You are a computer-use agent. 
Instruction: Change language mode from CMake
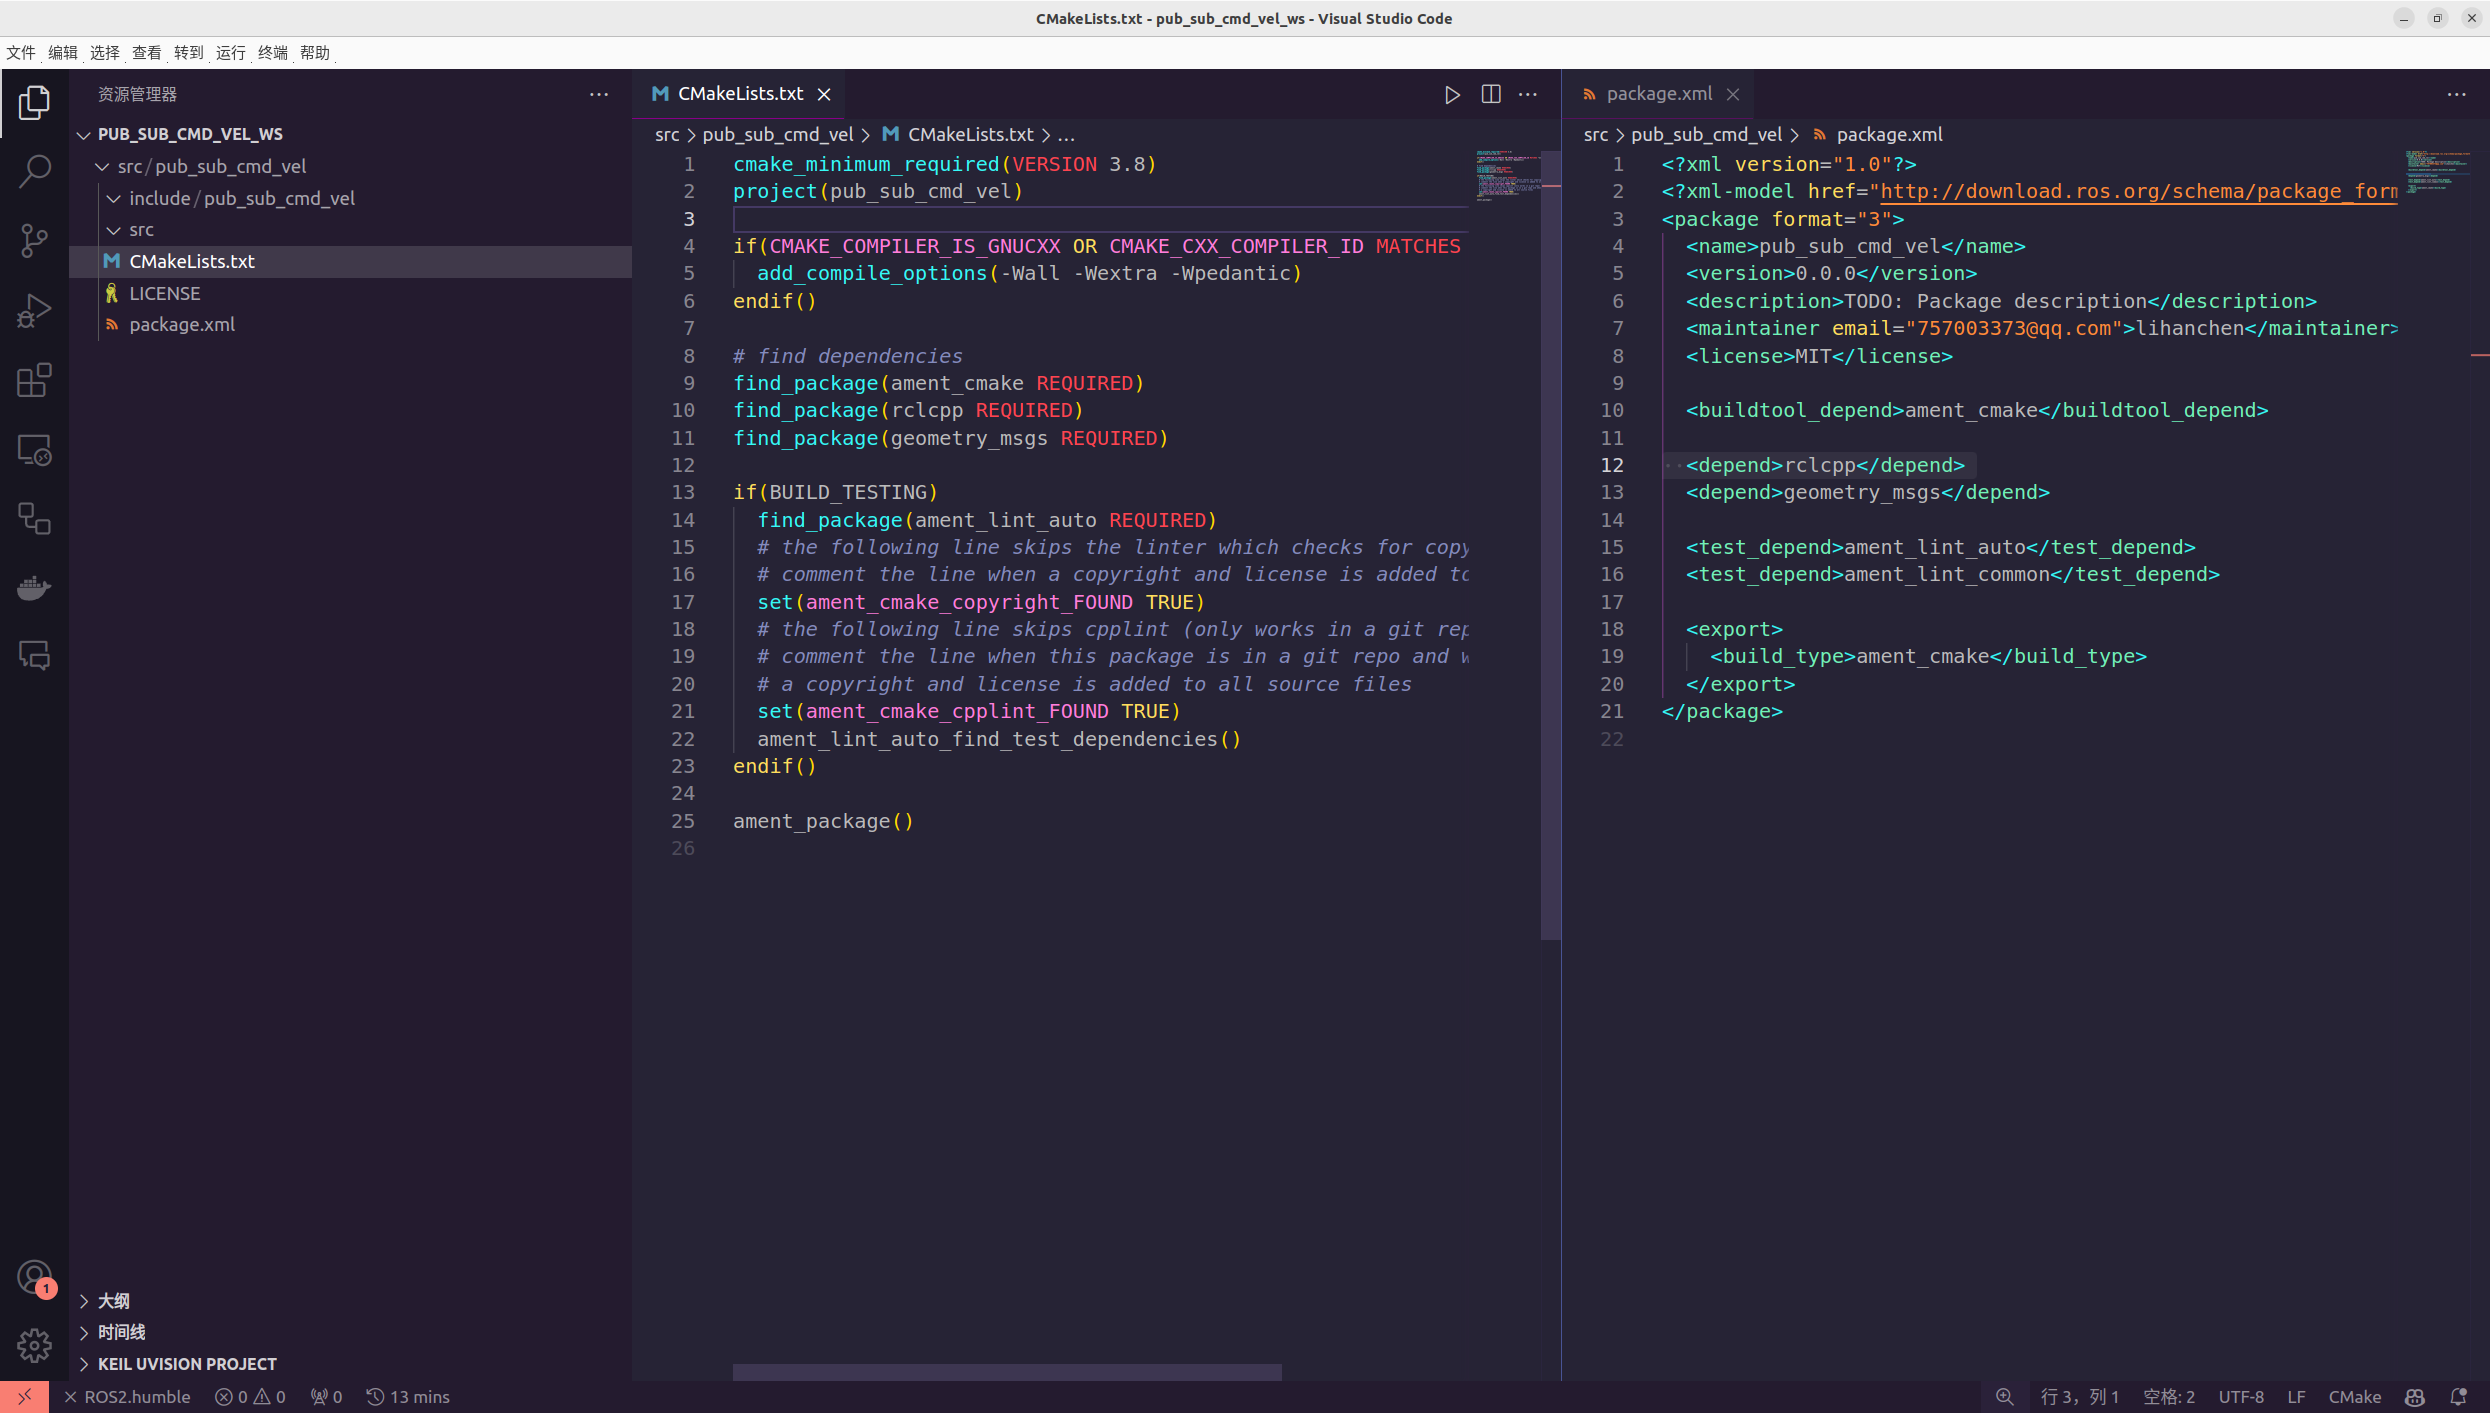(2354, 1397)
